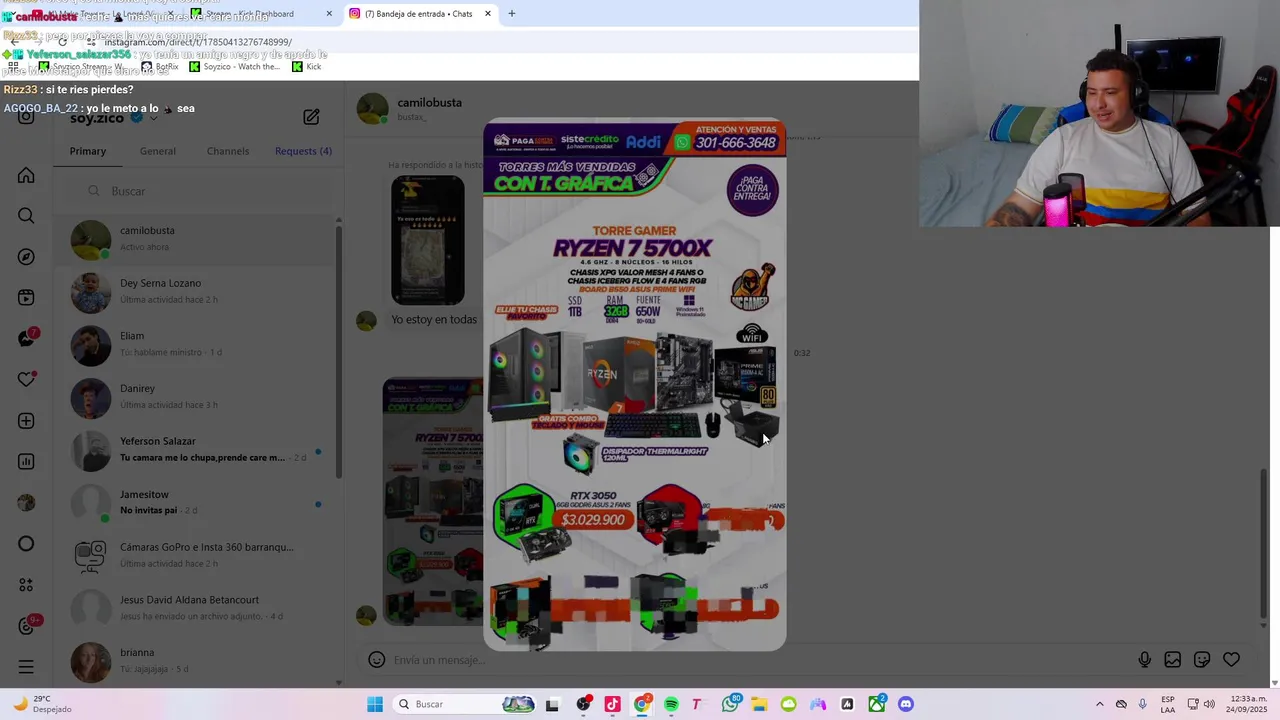Click the story reply thumbnail in chat
Image resolution: width=1280 pixels, height=720 pixels.
(427, 240)
